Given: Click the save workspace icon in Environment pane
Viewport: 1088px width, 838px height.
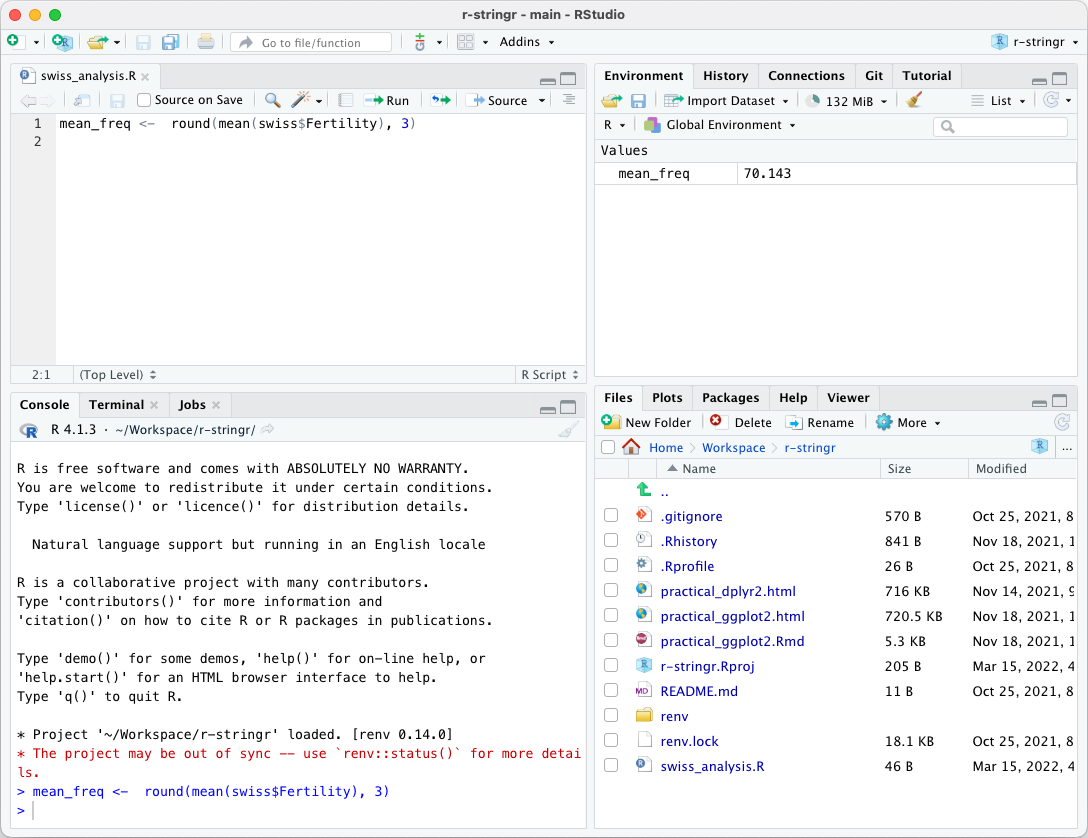Looking at the screenshot, I should click(638, 100).
